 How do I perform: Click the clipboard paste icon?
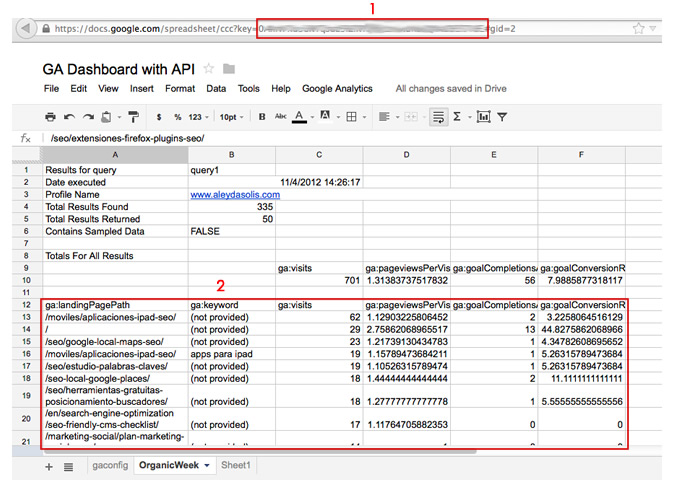tap(106, 117)
